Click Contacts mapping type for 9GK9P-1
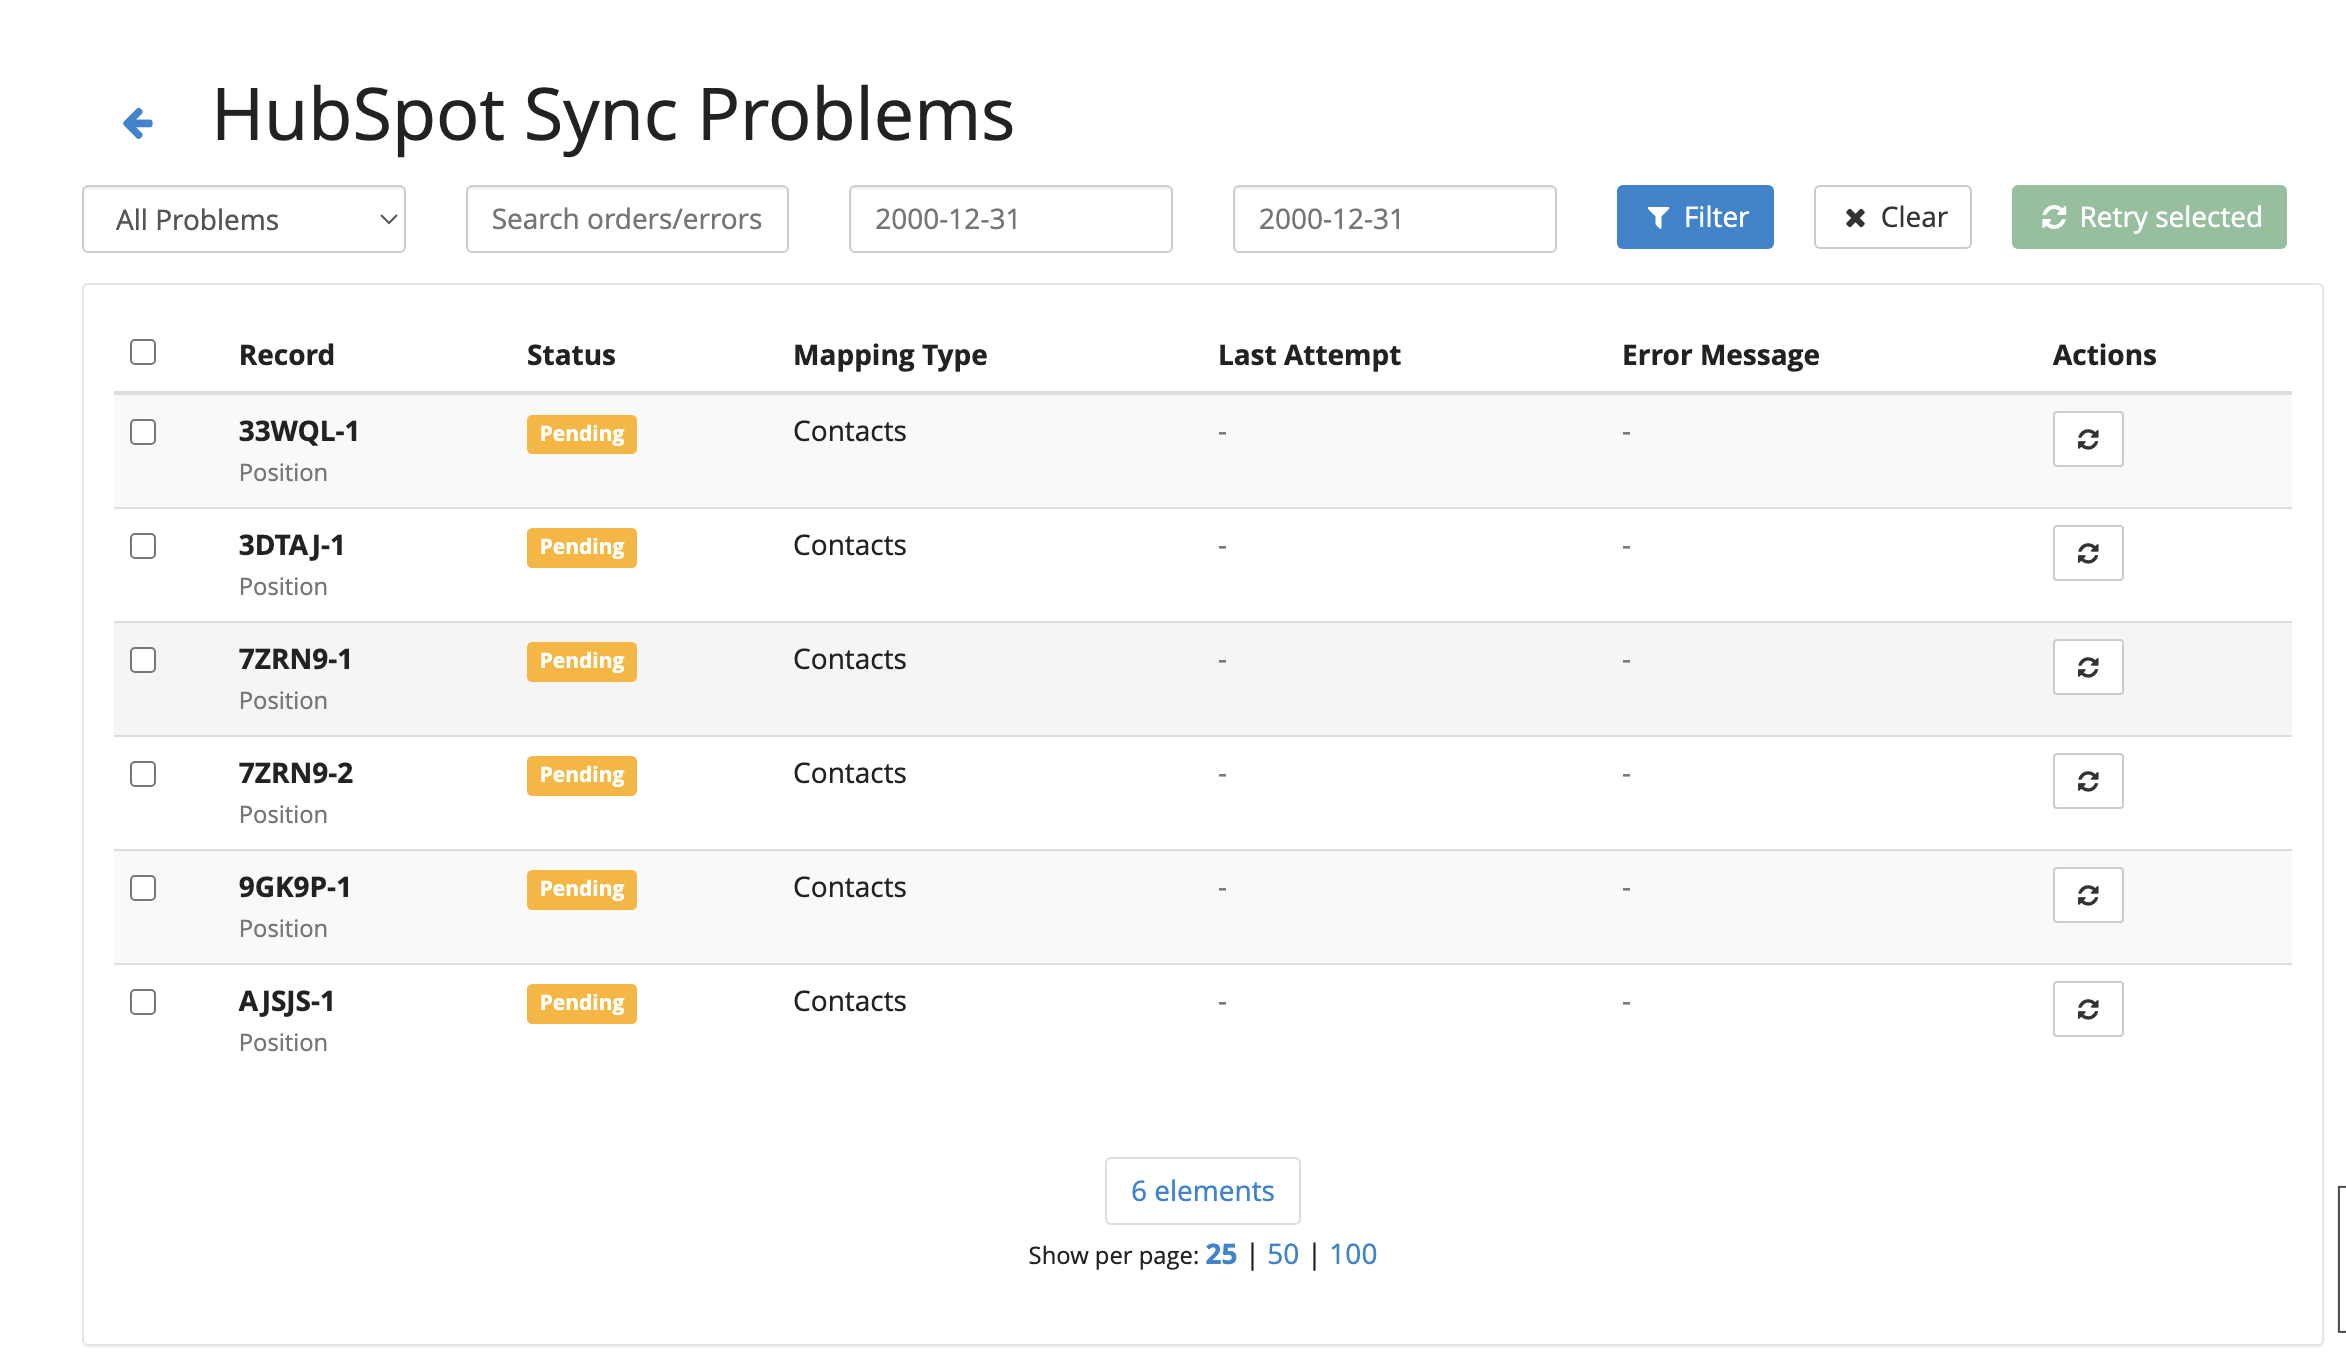The height and width of the screenshot is (1368, 2346). [x=850, y=887]
